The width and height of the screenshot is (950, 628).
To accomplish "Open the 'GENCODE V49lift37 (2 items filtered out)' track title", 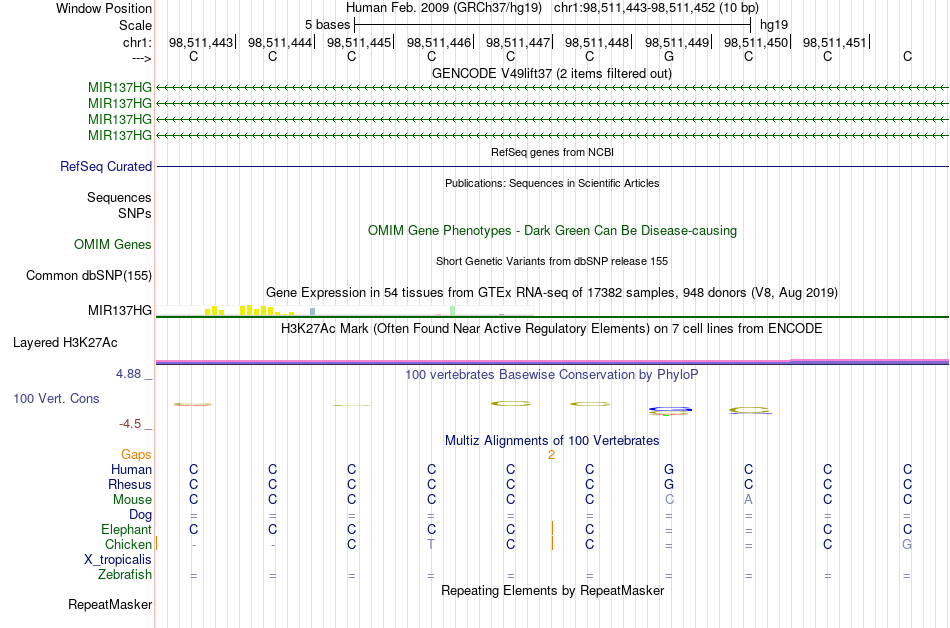I will coord(552,73).
